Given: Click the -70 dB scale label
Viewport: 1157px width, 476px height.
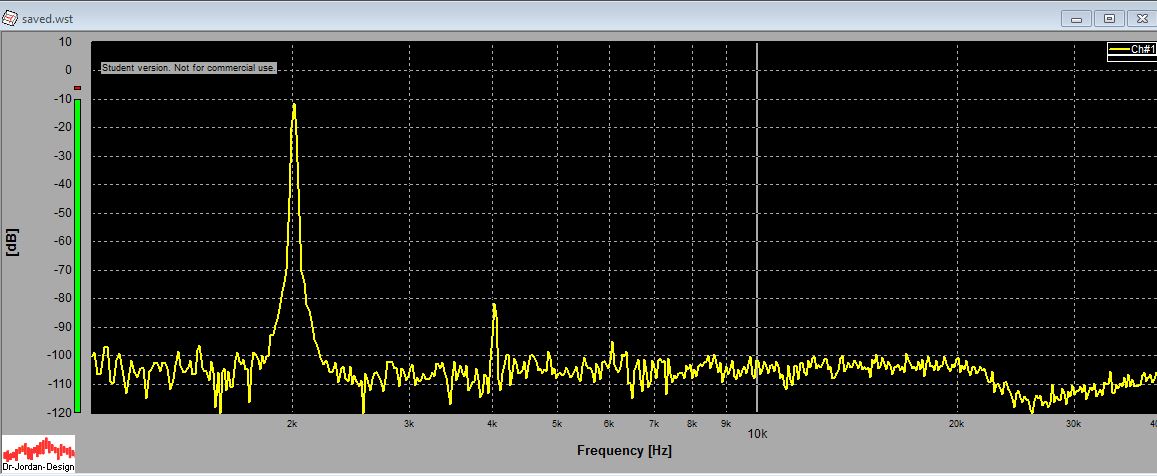Looking at the screenshot, I should point(63,270).
